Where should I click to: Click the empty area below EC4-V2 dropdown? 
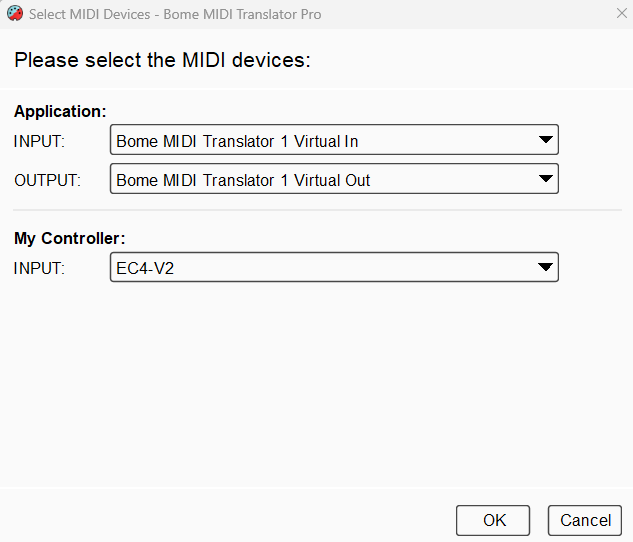coord(316,383)
